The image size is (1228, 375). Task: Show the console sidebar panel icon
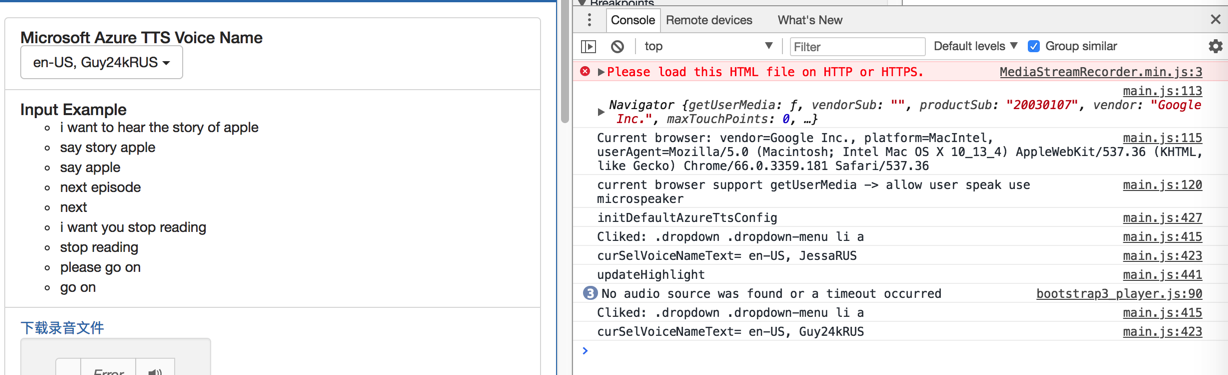click(x=589, y=46)
